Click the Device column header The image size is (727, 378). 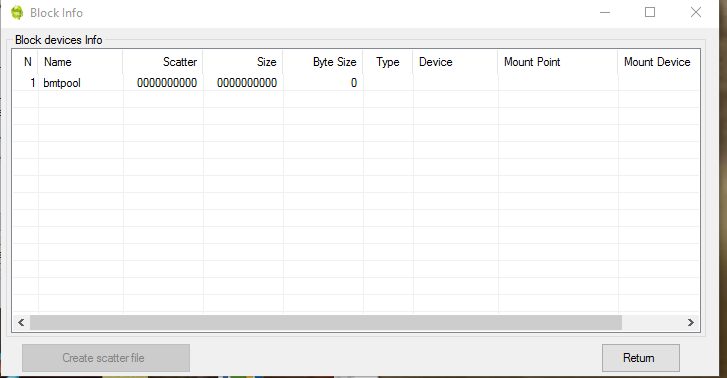click(455, 62)
